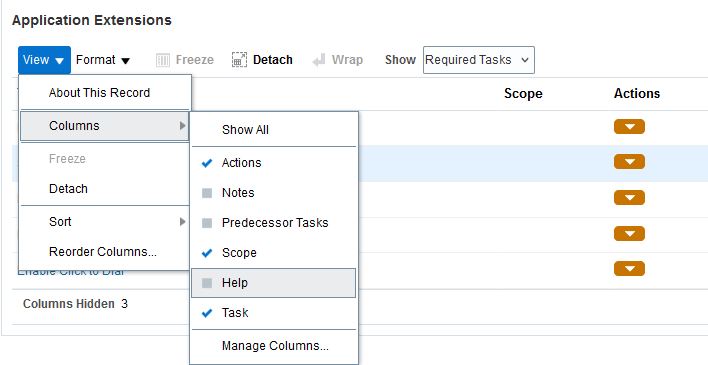Open the first row's orange Actions dropdown

pyautogui.click(x=629, y=127)
